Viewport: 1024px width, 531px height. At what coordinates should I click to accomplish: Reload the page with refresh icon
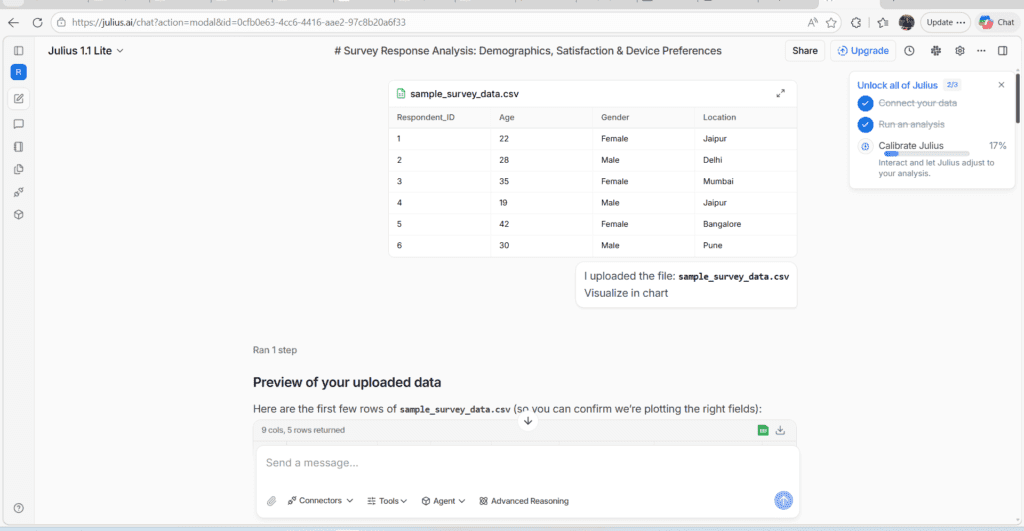tap(37, 22)
